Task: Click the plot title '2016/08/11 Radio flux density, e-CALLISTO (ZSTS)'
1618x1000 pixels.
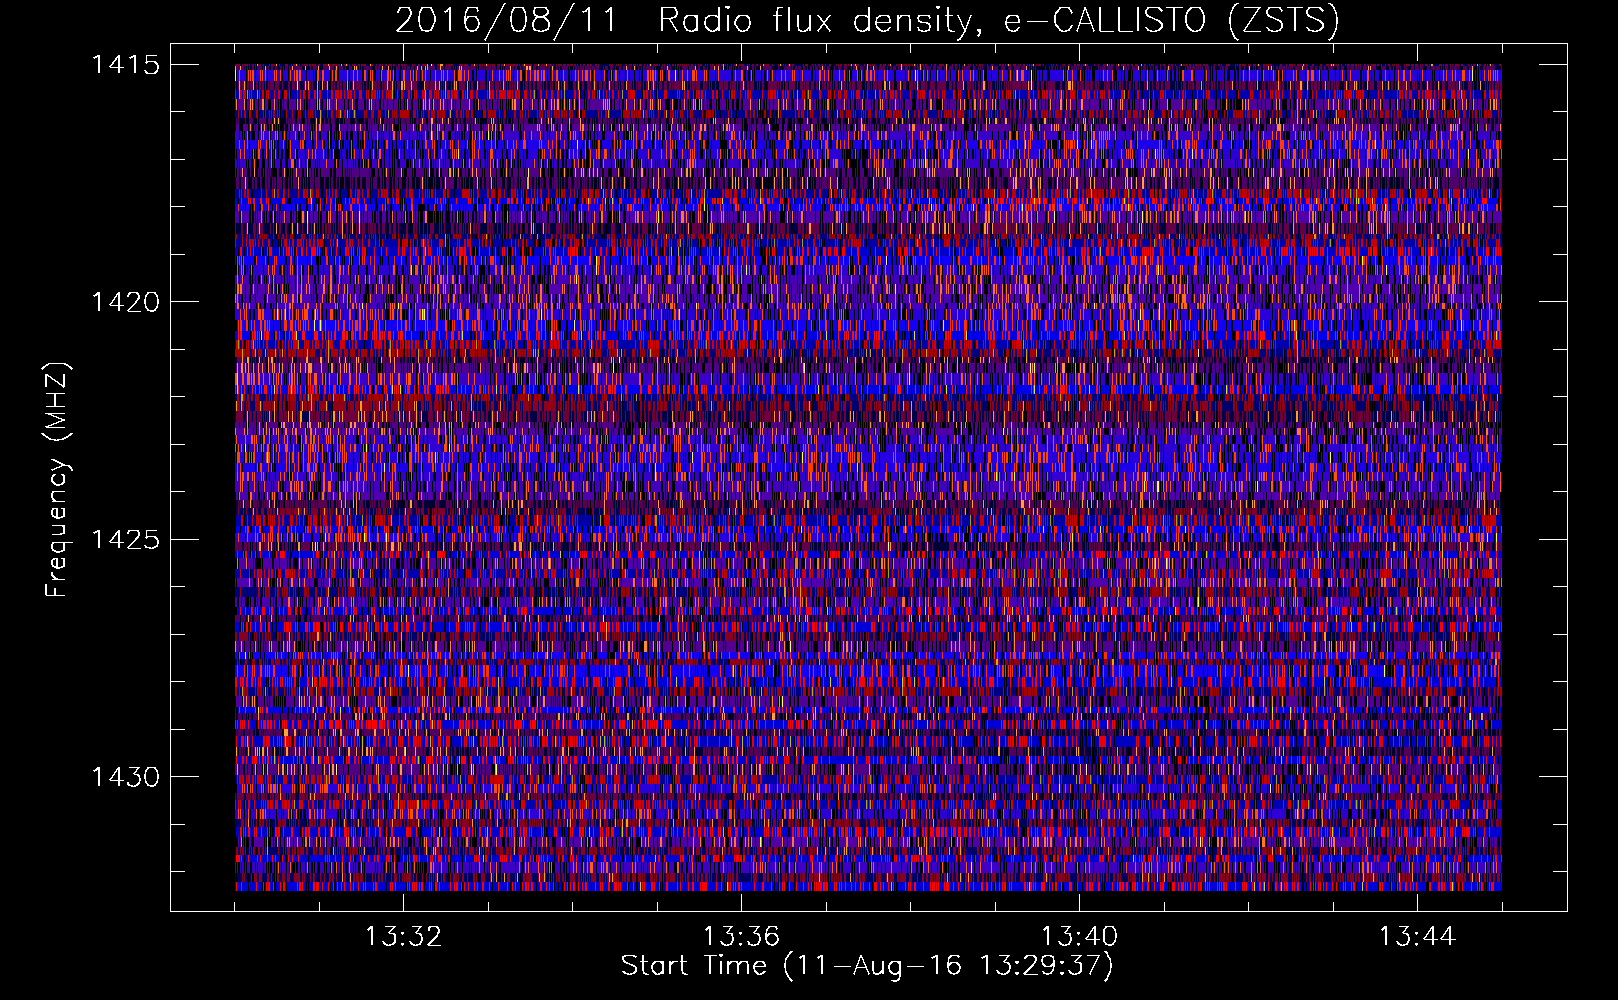Action: 867,20
